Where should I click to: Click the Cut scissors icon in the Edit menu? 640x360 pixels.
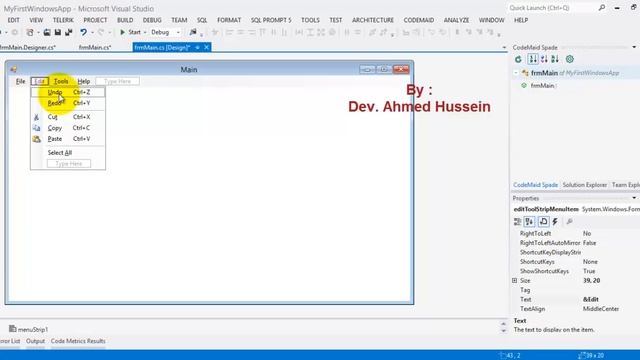coord(36,117)
